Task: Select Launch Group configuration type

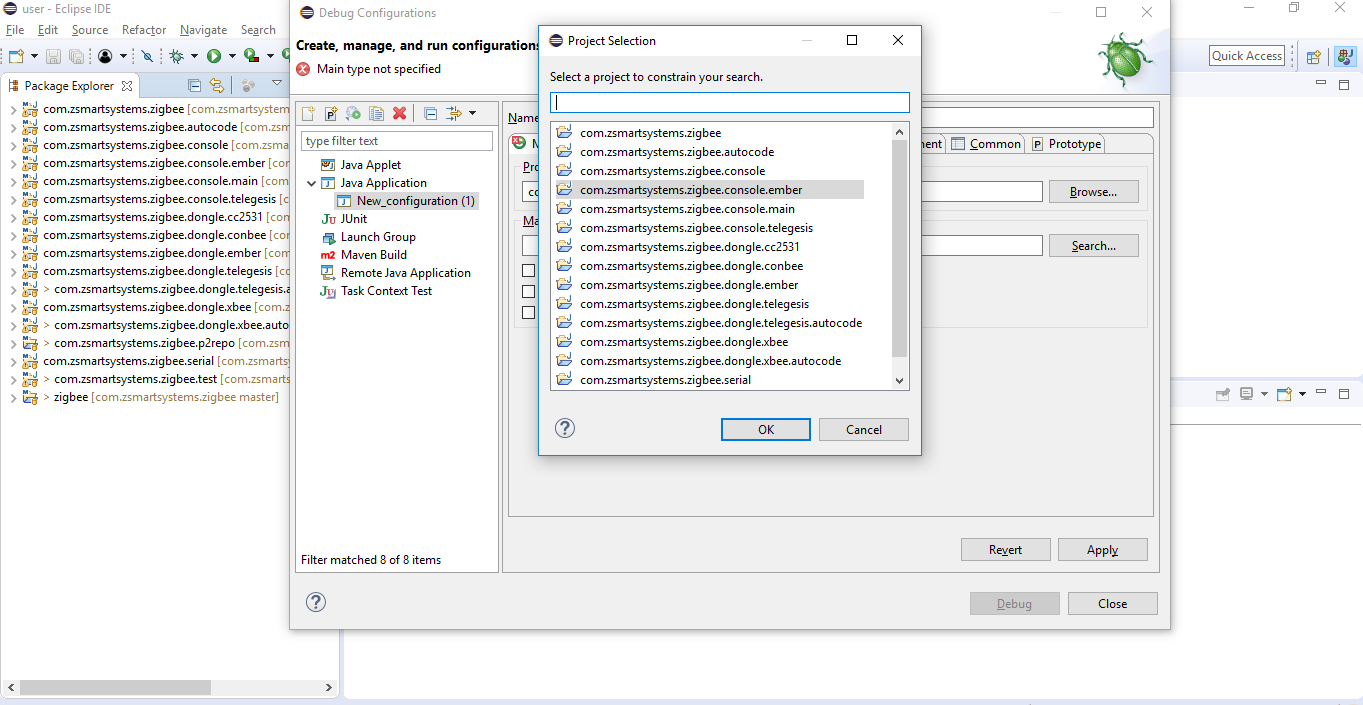Action: (x=367, y=237)
